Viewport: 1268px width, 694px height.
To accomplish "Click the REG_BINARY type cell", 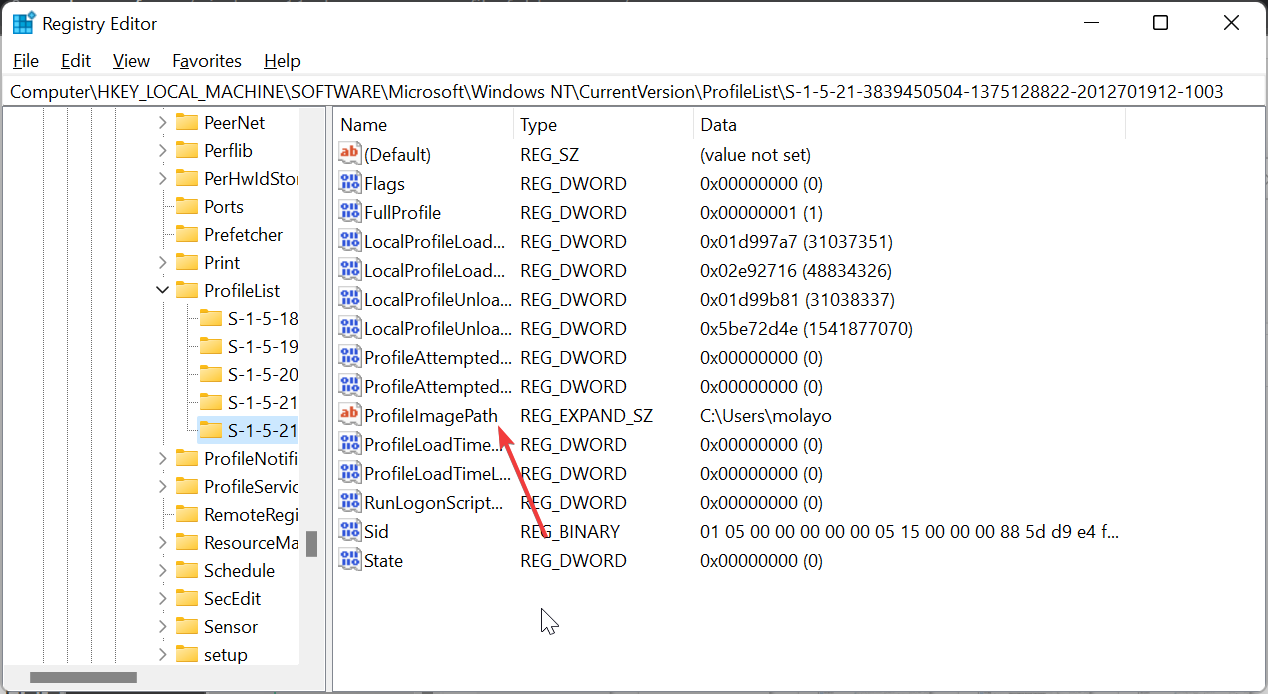I will 570,531.
